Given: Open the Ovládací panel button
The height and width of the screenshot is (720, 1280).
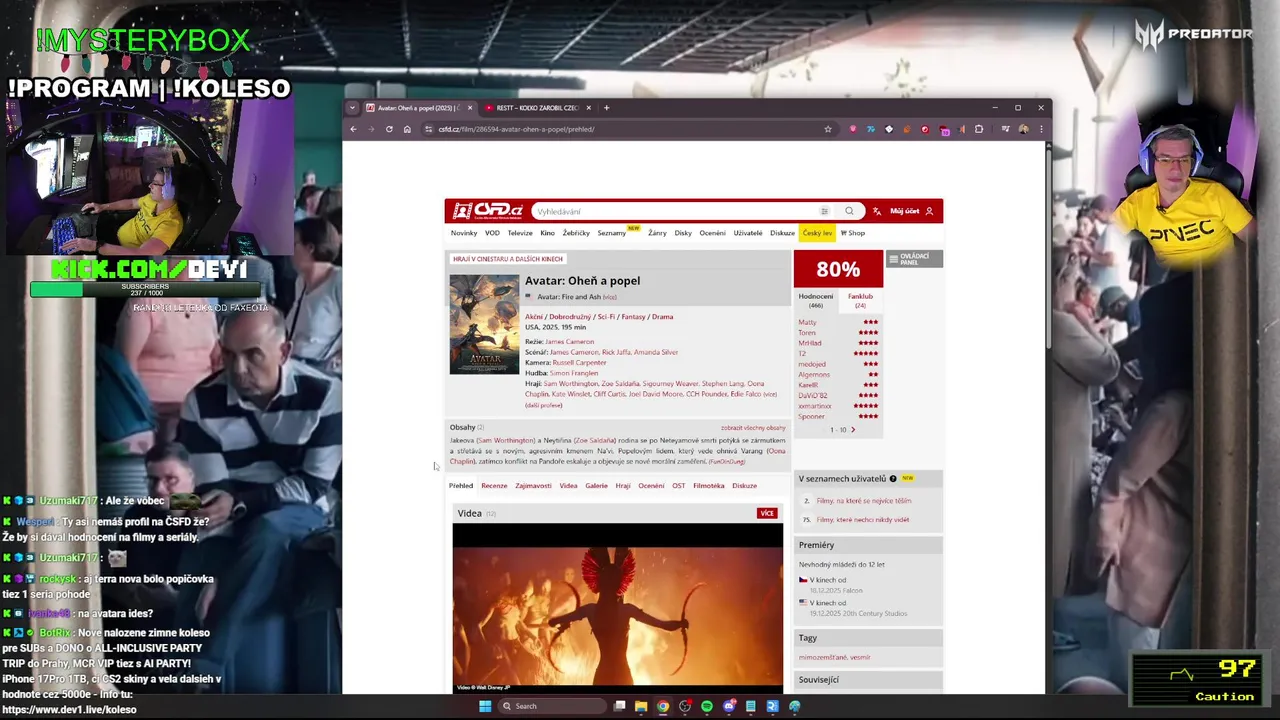Looking at the screenshot, I should click(x=914, y=259).
